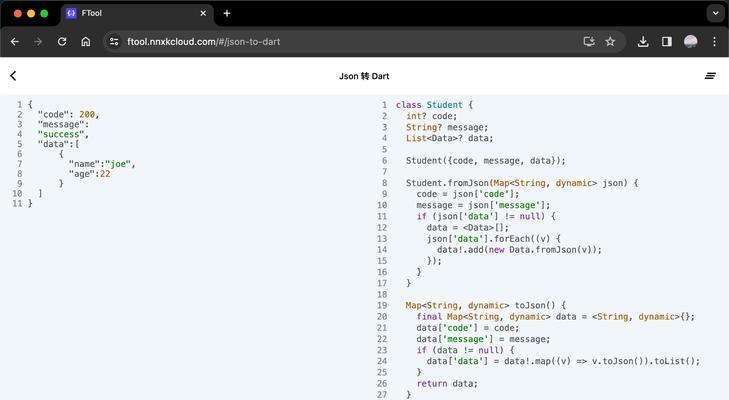Click the FTool tab favicon
The height and width of the screenshot is (400, 729).
point(71,13)
